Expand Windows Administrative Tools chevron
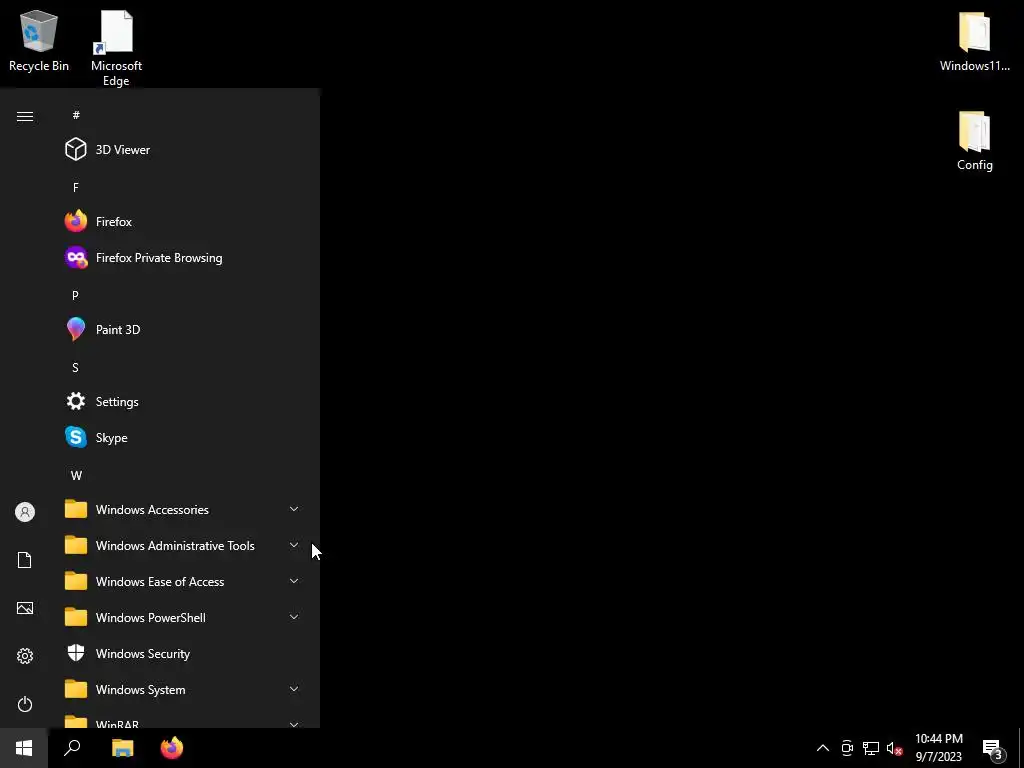1024x768 pixels. coord(294,545)
